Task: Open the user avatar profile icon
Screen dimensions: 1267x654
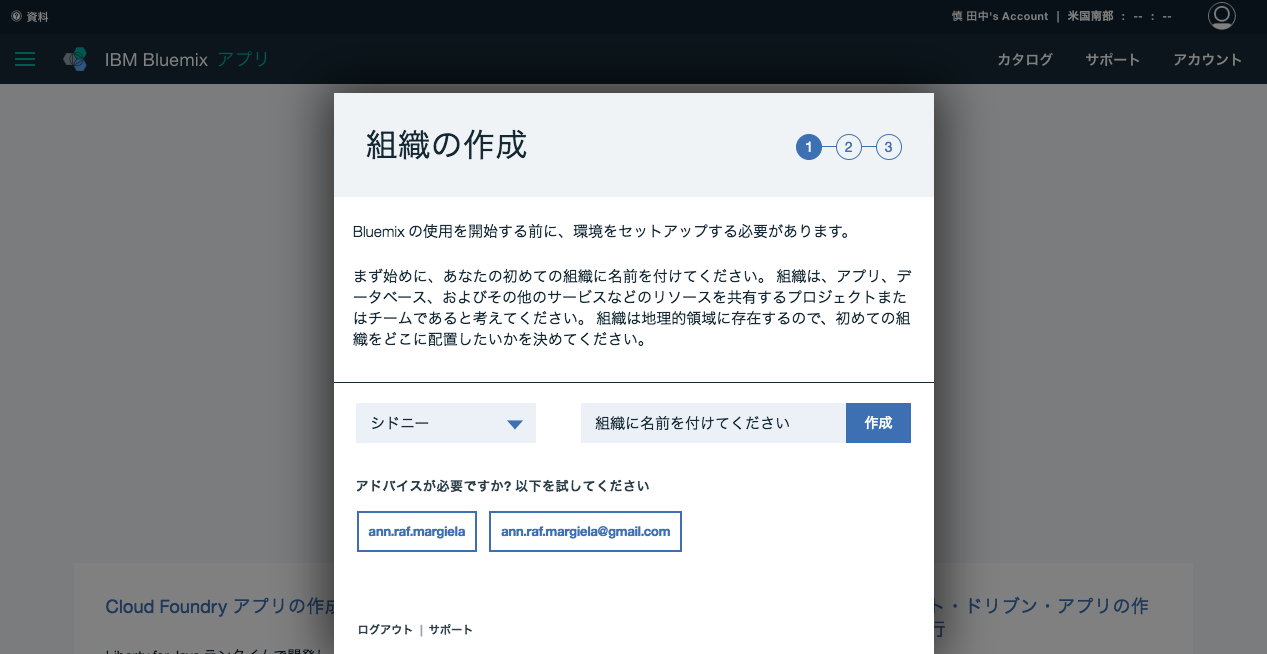Action: 1221,16
